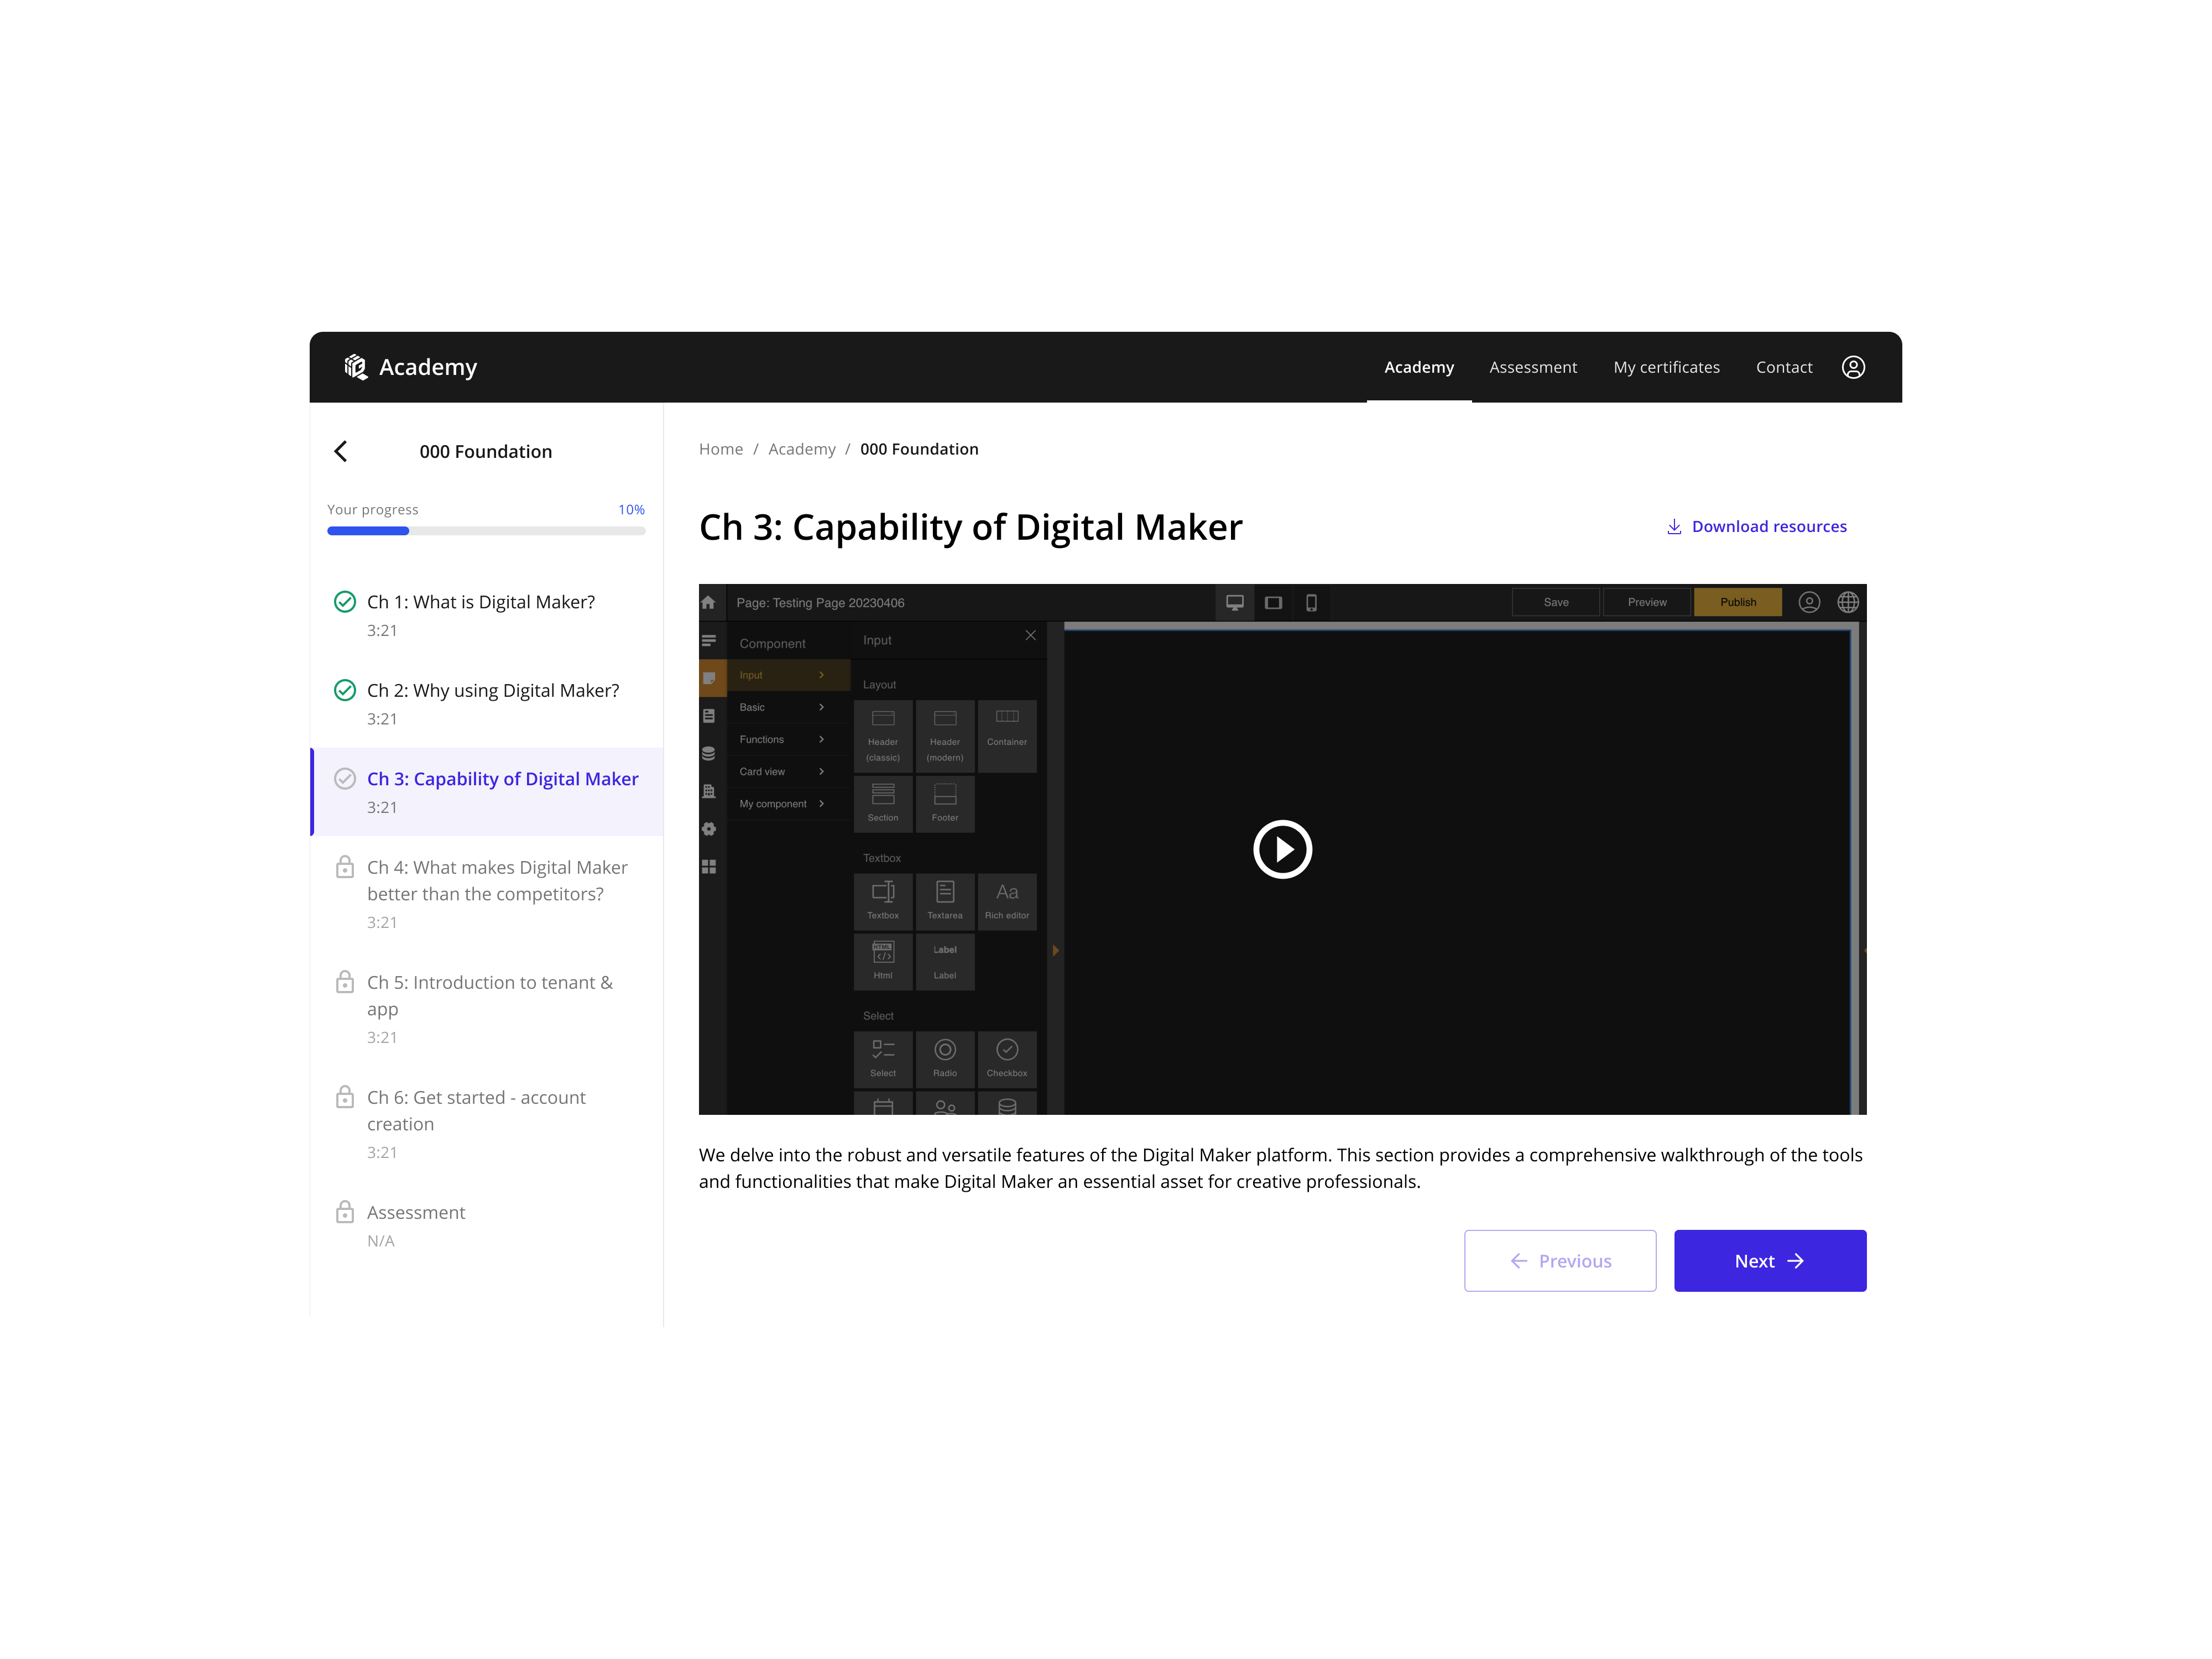Click the Preview button in video editor
Screen dimensions: 2212x1659
tap(1647, 602)
